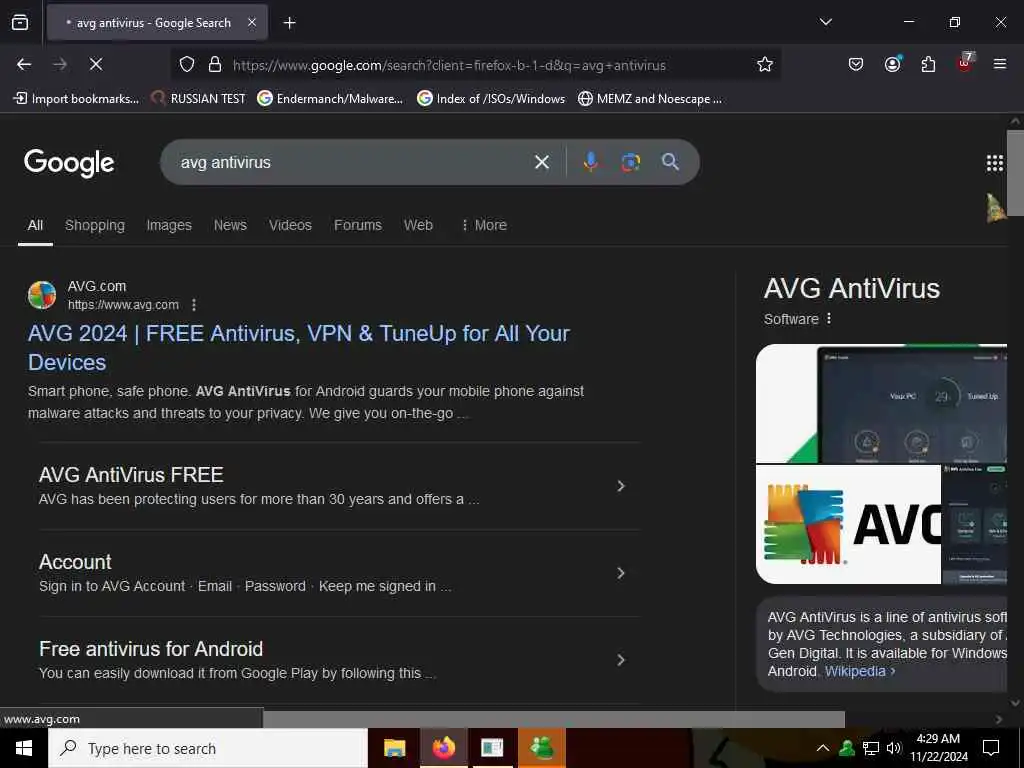Open the notification action center
The height and width of the screenshot is (768, 1024).
click(991, 748)
